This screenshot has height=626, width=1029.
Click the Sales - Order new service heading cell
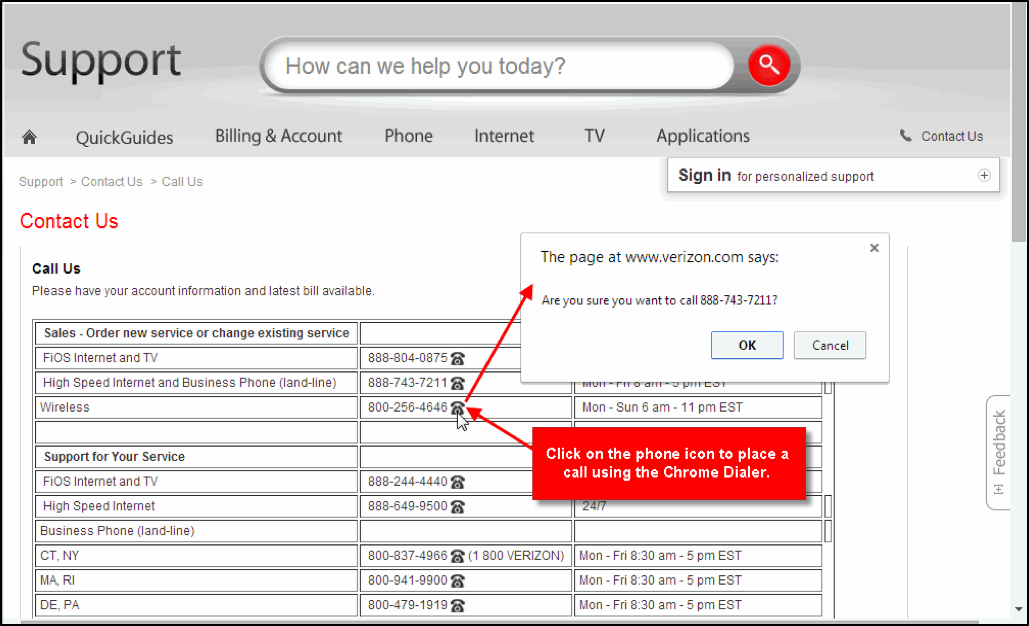(x=196, y=333)
